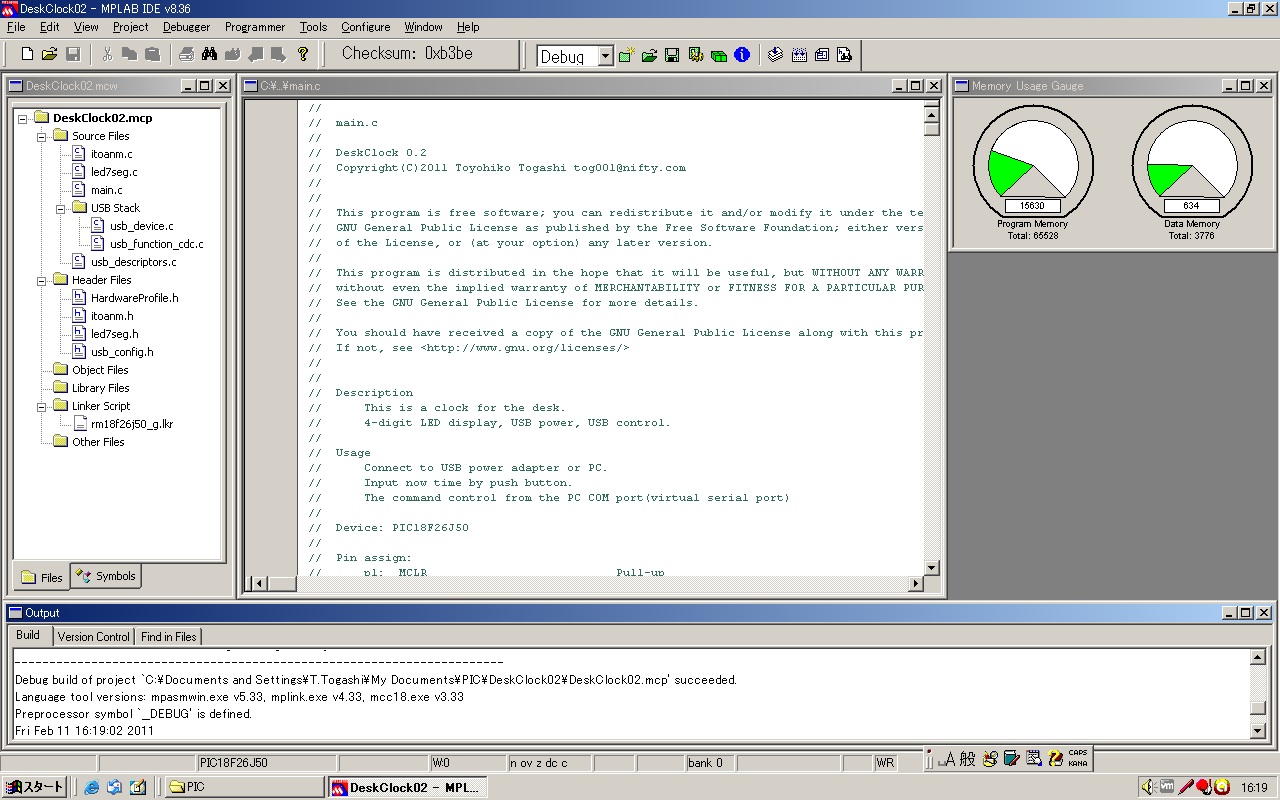Click the DeskClock02 MPLAB taskbar button
The height and width of the screenshot is (800, 1280).
coord(408,787)
